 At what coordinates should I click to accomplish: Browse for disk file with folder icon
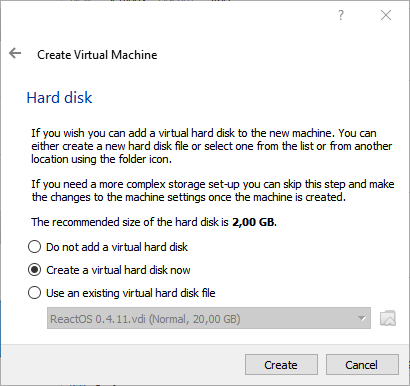coord(388,318)
